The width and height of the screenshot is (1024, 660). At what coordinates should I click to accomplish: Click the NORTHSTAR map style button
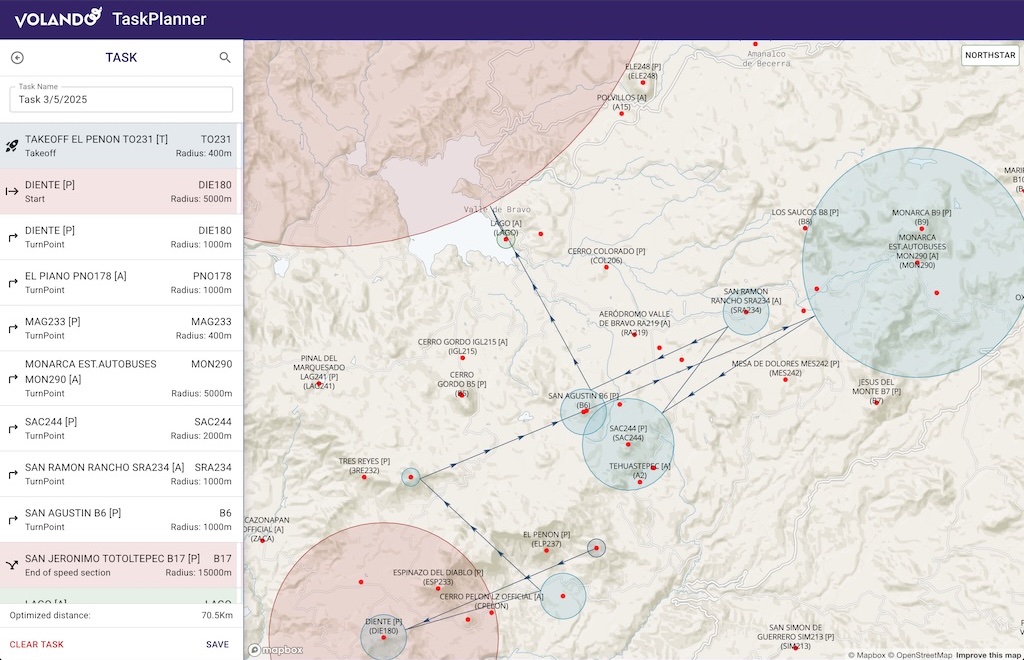pos(989,55)
